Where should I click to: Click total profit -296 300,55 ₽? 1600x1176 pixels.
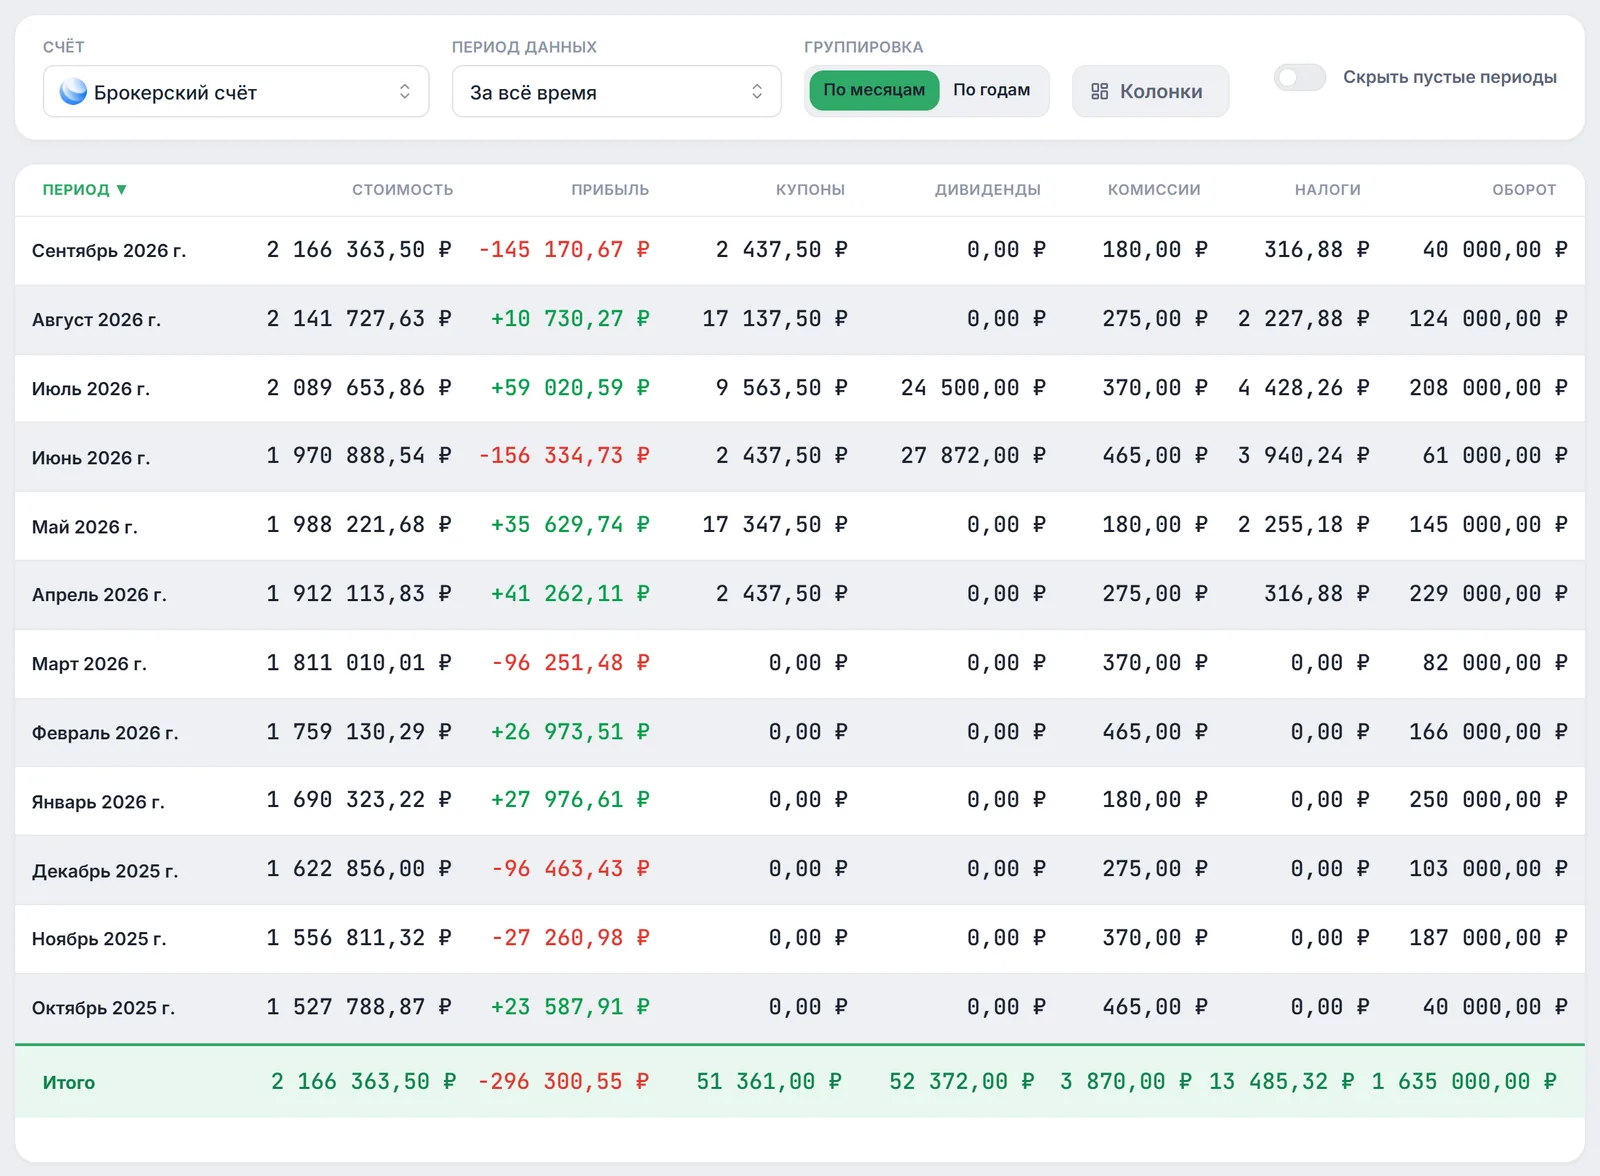pyautogui.click(x=564, y=1081)
